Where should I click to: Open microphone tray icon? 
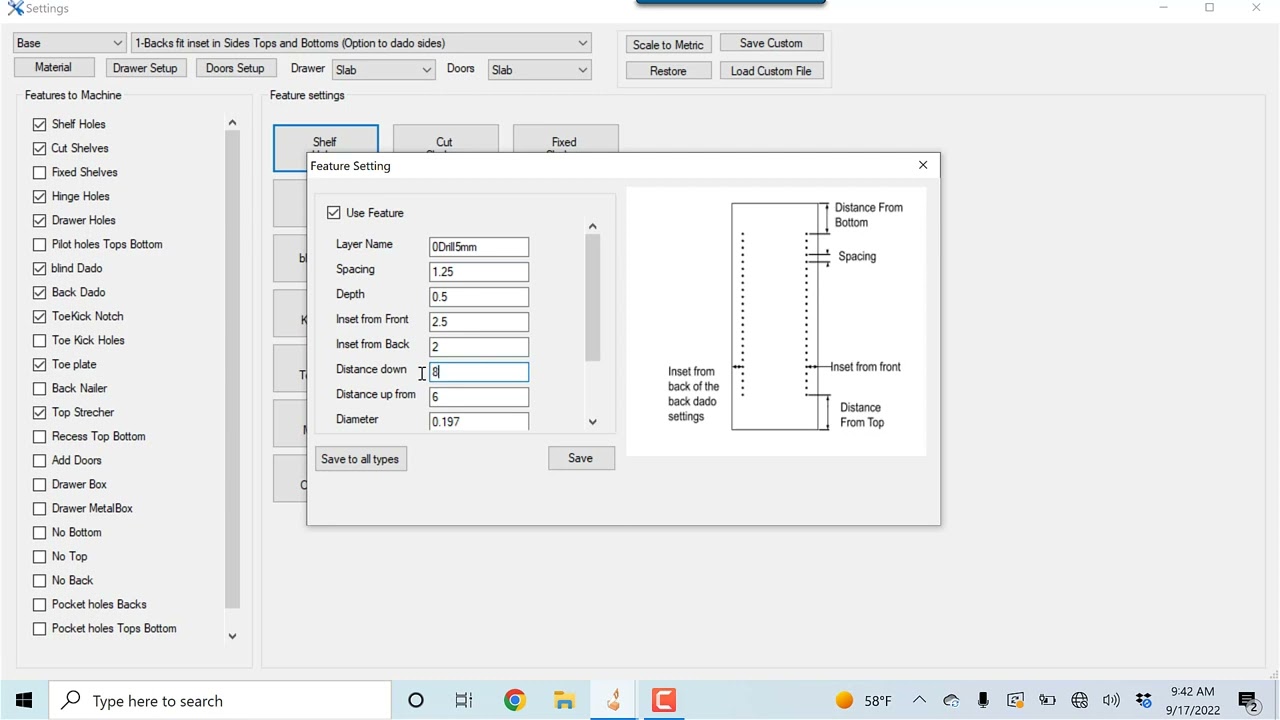(983, 700)
